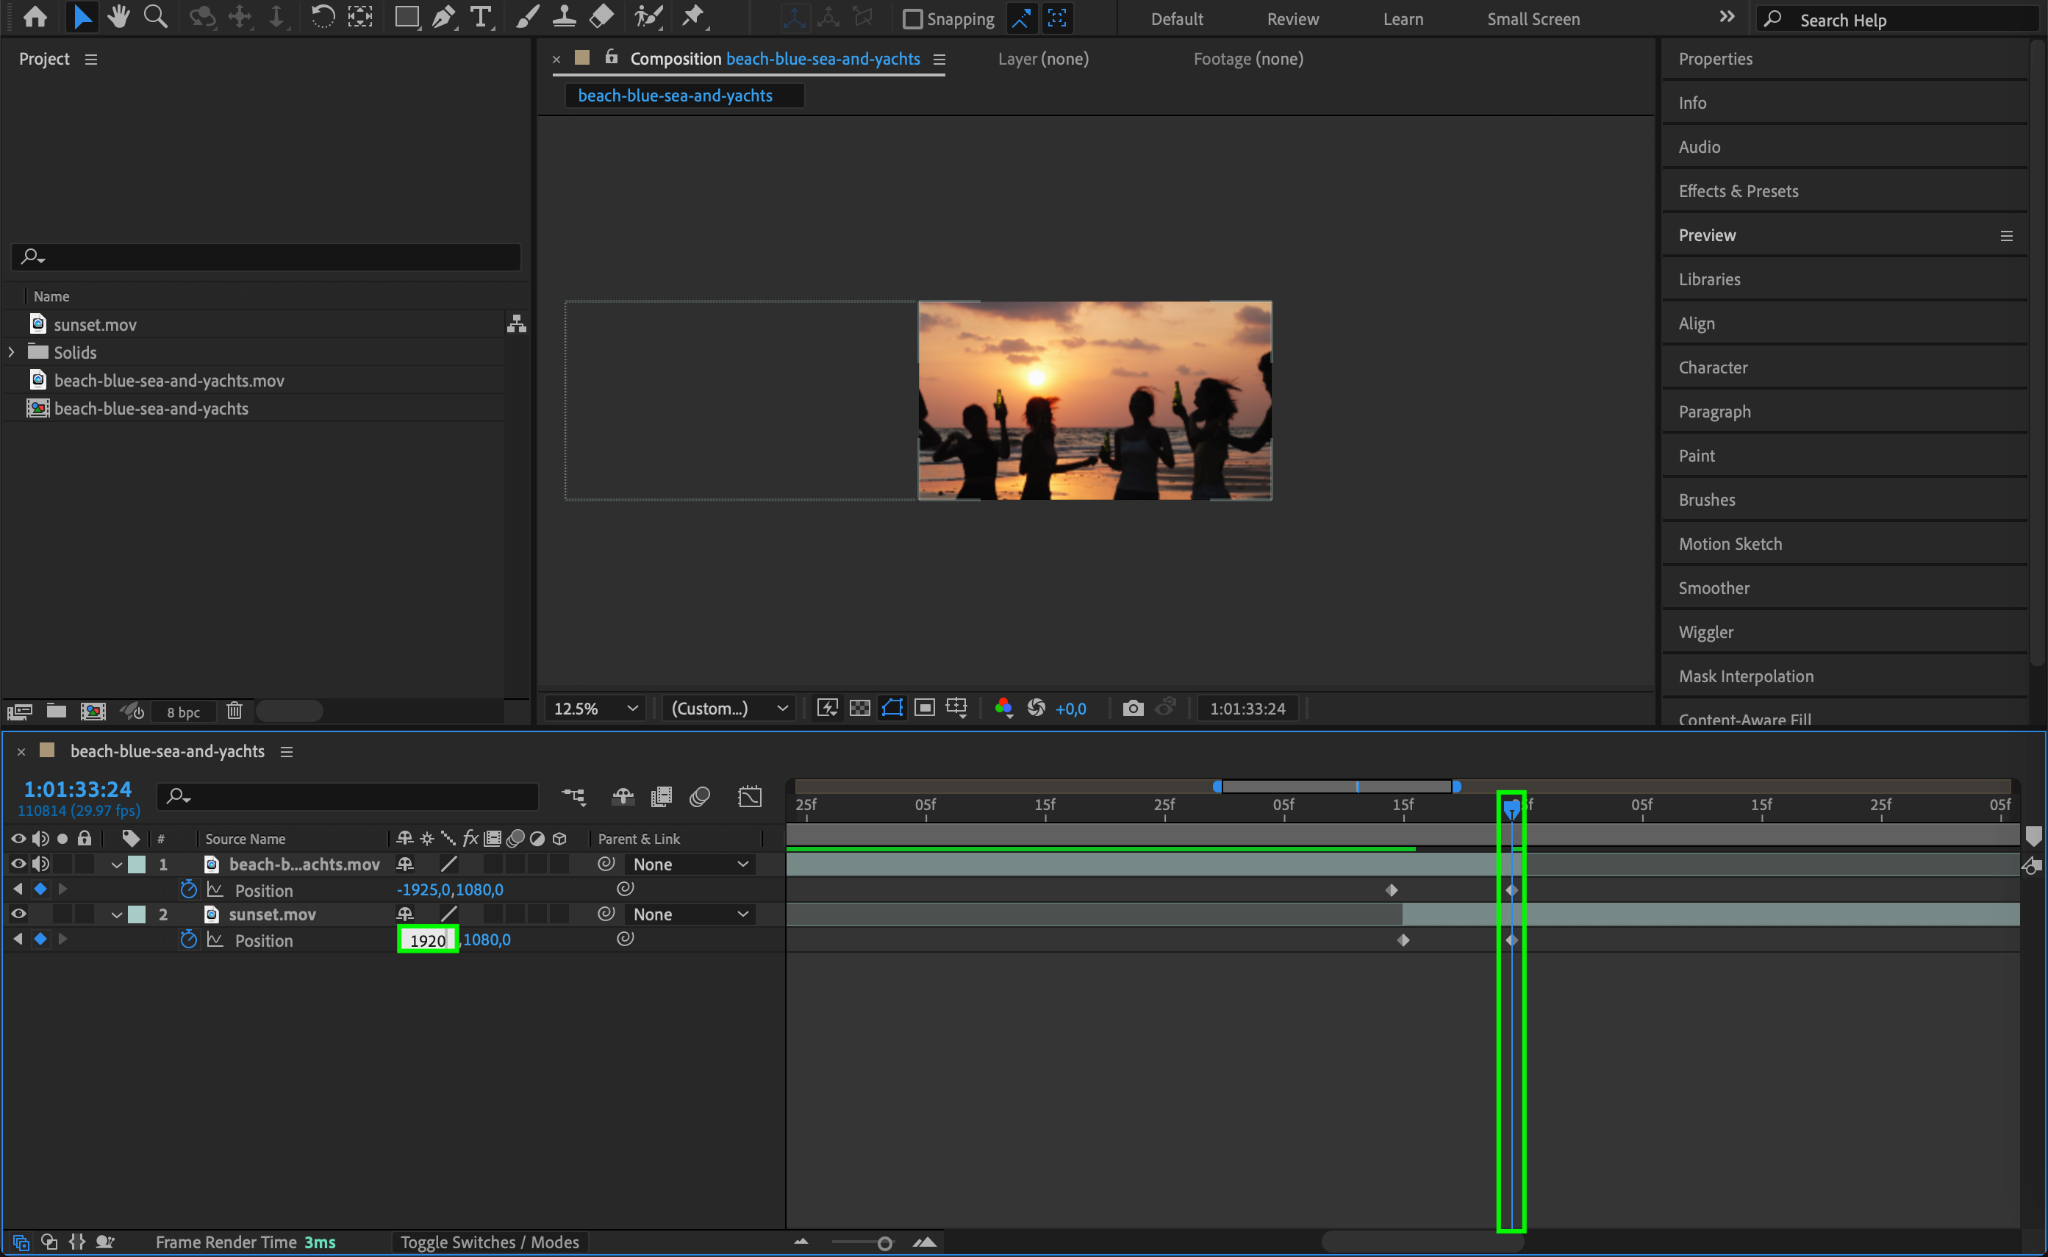The width and height of the screenshot is (2048, 1257).
Task: Open the 12.5% magnification dropdown
Action: point(596,708)
